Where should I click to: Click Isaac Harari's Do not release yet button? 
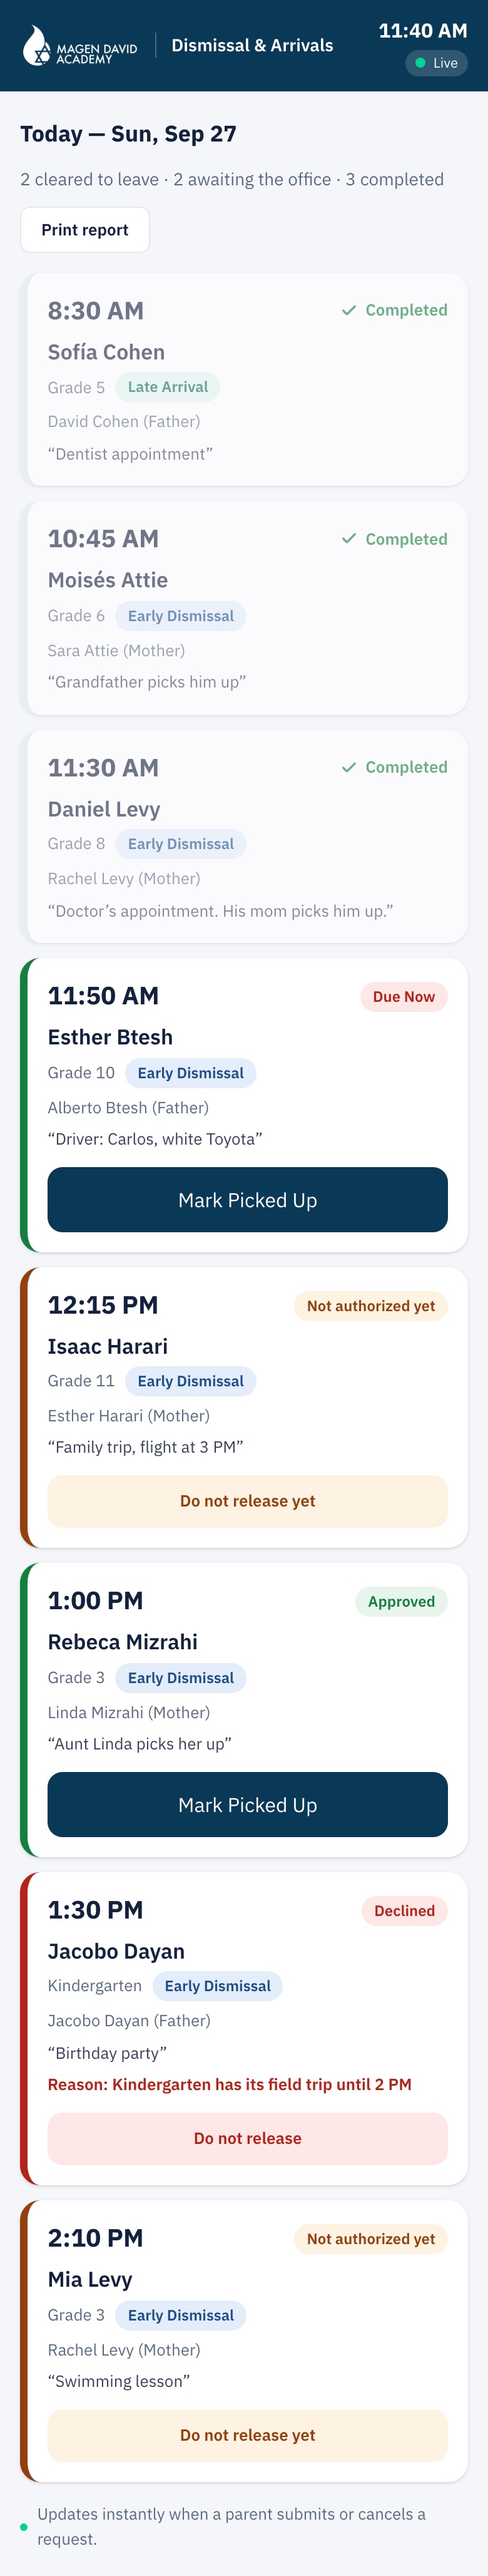click(x=247, y=1501)
